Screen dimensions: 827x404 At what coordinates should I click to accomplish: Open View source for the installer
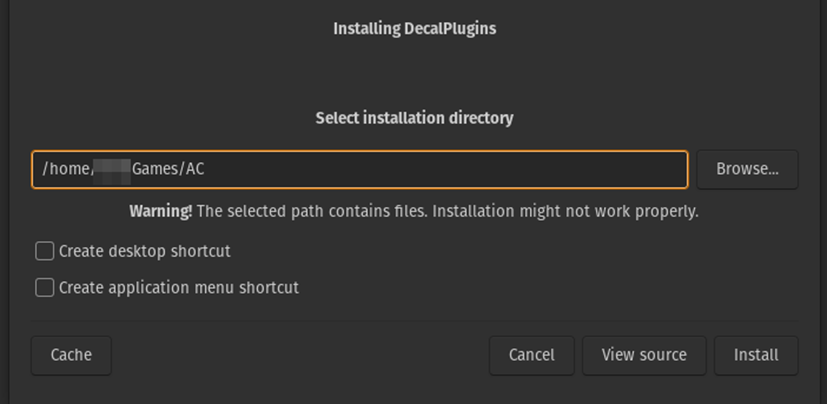644,355
